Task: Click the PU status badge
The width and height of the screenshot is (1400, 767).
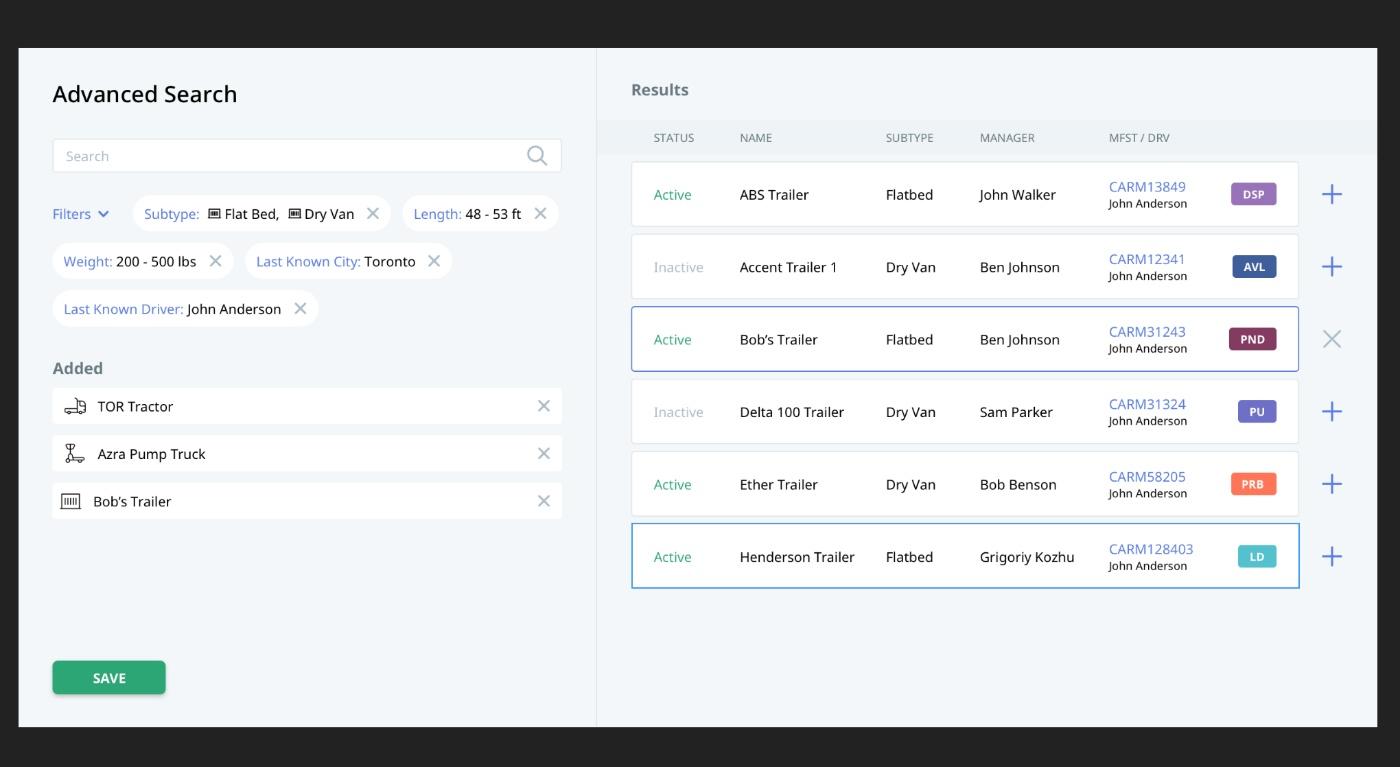Action: (x=1257, y=411)
